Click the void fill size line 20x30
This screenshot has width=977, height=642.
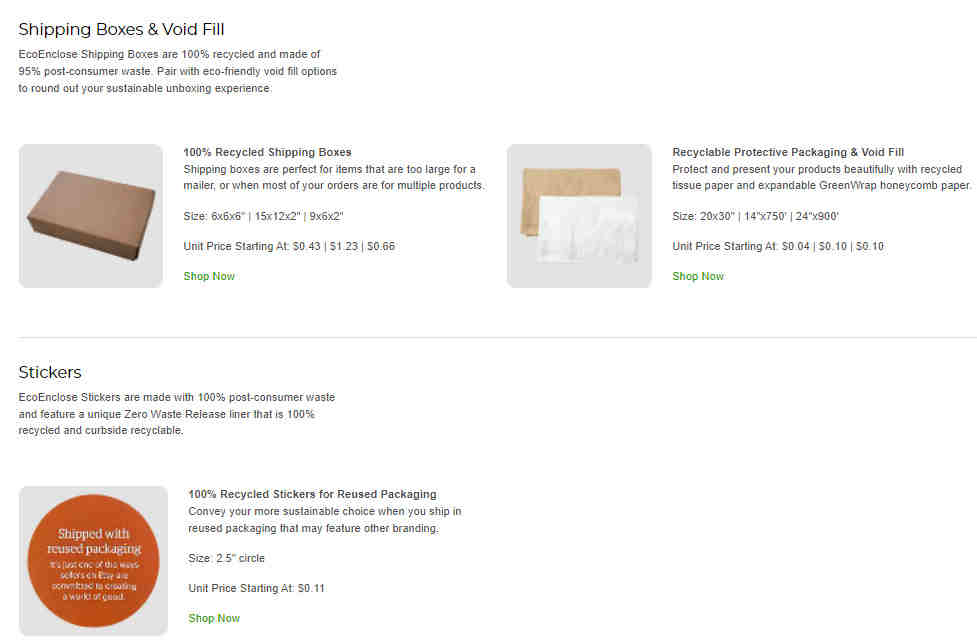click(x=756, y=216)
